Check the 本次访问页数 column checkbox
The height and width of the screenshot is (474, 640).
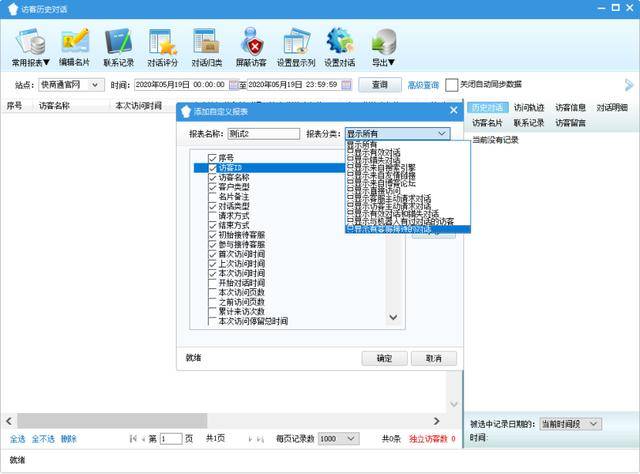pyautogui.click(x=212, y=293)
